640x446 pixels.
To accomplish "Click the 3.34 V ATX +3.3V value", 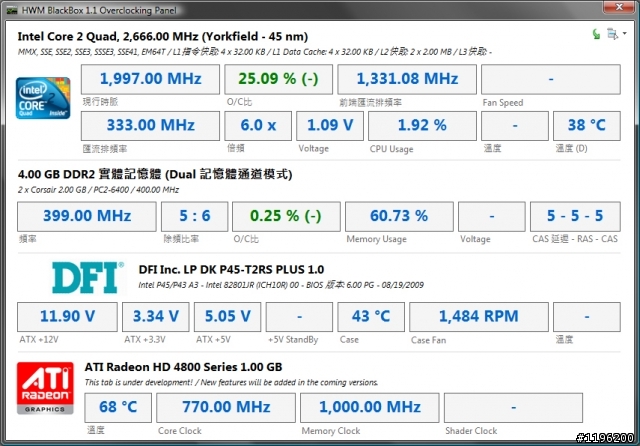I will pyautogui.click(x=156, y=317).
